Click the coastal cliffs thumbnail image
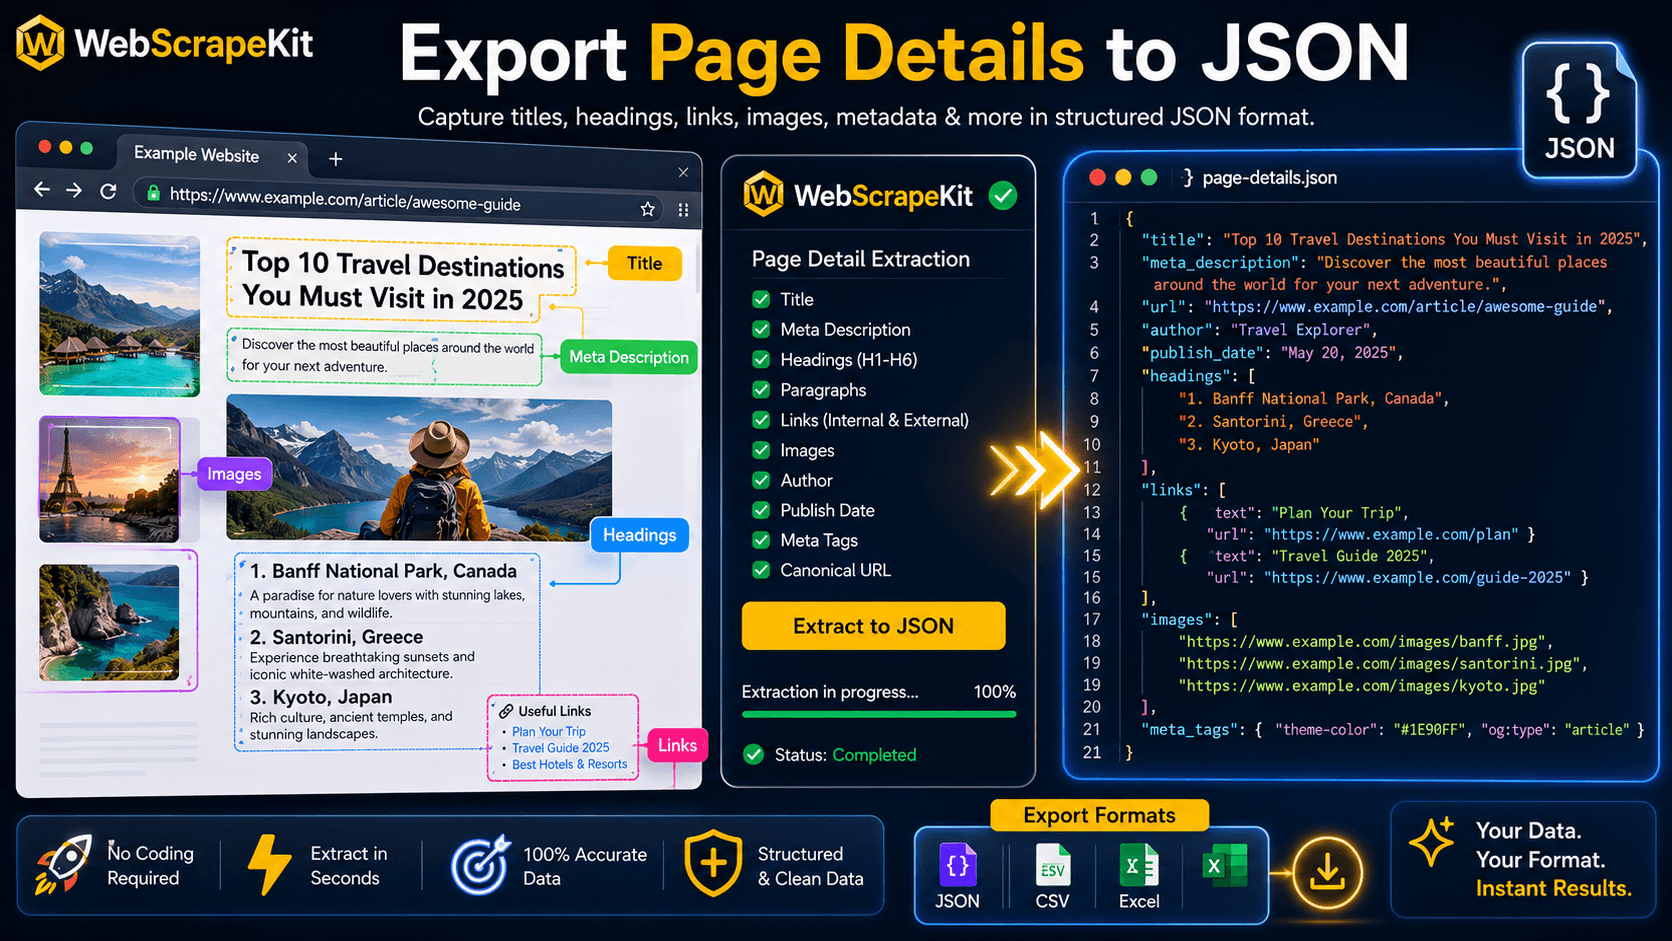The width and height of the screenshot is (1672, 941). pyautogui.click(x=110, y=623)
